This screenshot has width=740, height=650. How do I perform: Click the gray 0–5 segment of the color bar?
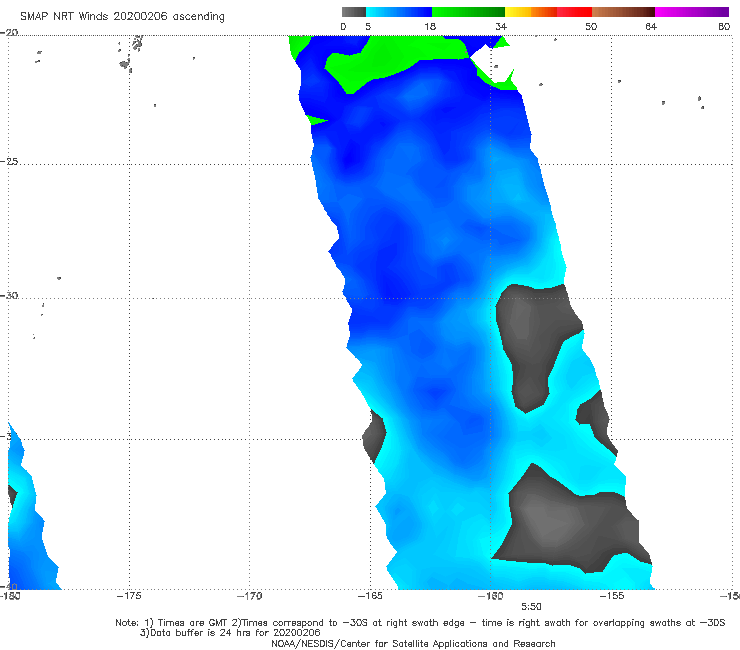(x=354, y=12)
